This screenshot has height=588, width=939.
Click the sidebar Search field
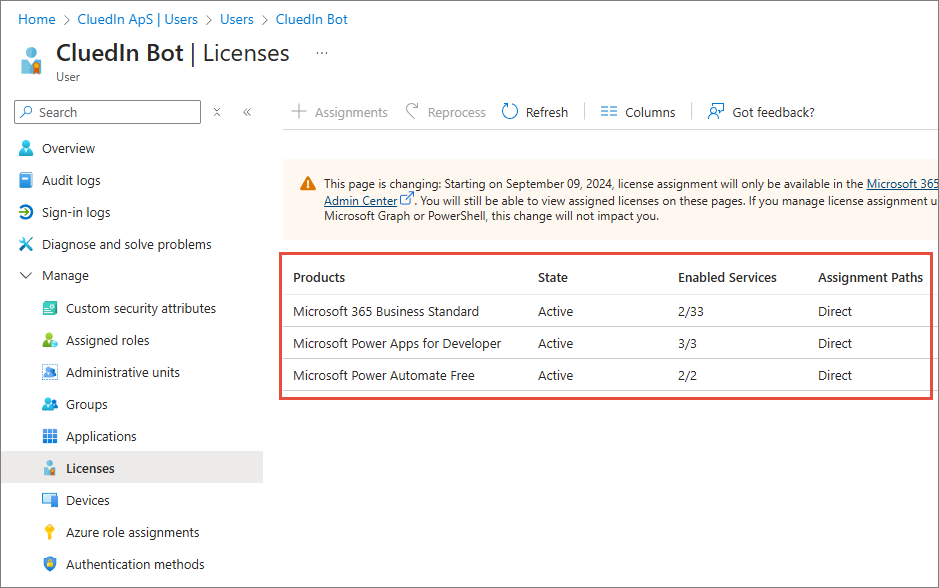[x=108, y=112]
